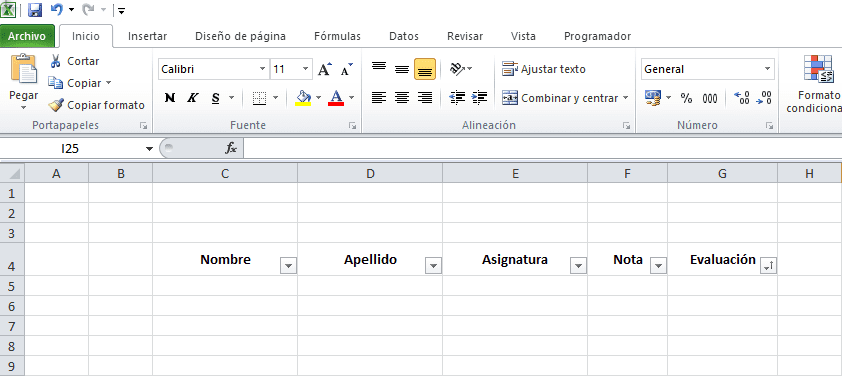The width and height of the screenshot is (842, 376).
Task: Expand the Pegar options arrow
Action: coord(24,107)
